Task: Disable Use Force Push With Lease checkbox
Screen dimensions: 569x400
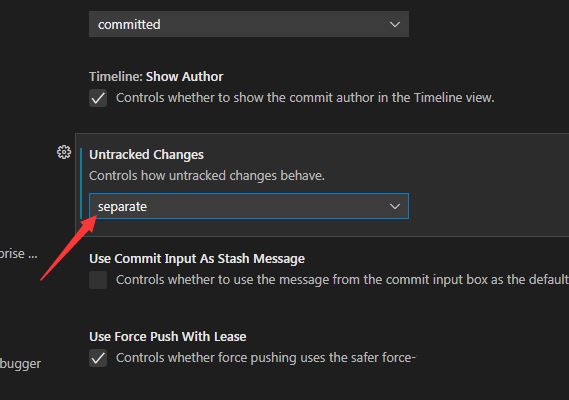Action: 98,358
